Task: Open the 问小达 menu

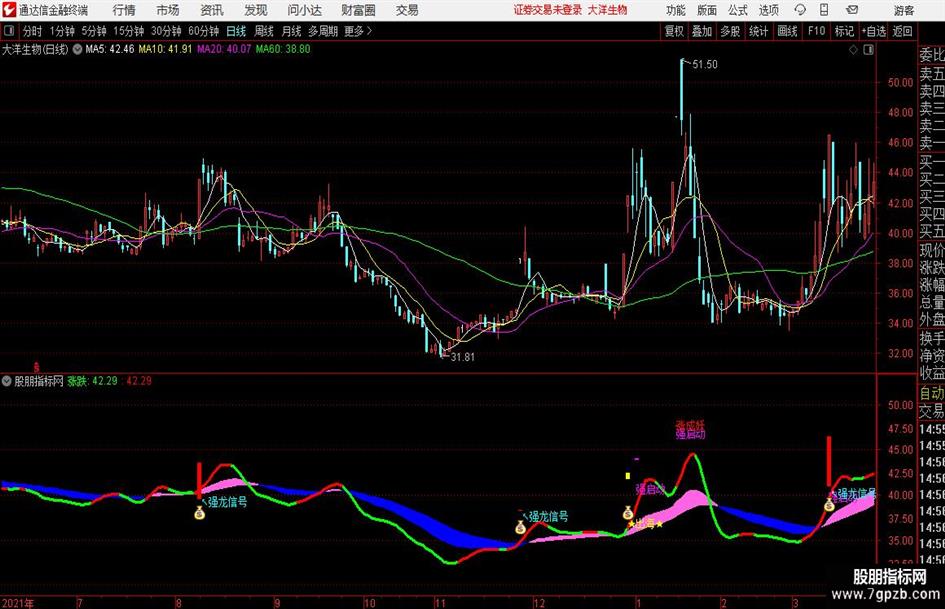Action: tap(304, 10)
